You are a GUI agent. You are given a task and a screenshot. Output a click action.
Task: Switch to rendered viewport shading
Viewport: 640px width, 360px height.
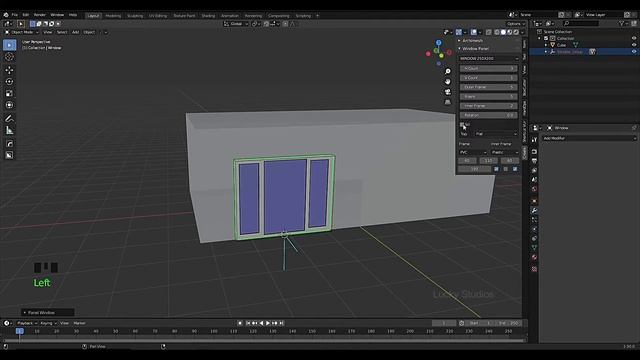(x=516, y=32)
